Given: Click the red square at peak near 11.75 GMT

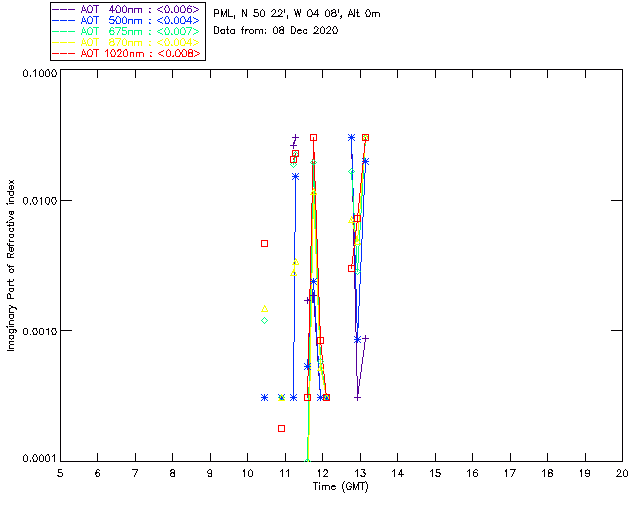Looking at the screenshot, I should (x=313, y=138).
